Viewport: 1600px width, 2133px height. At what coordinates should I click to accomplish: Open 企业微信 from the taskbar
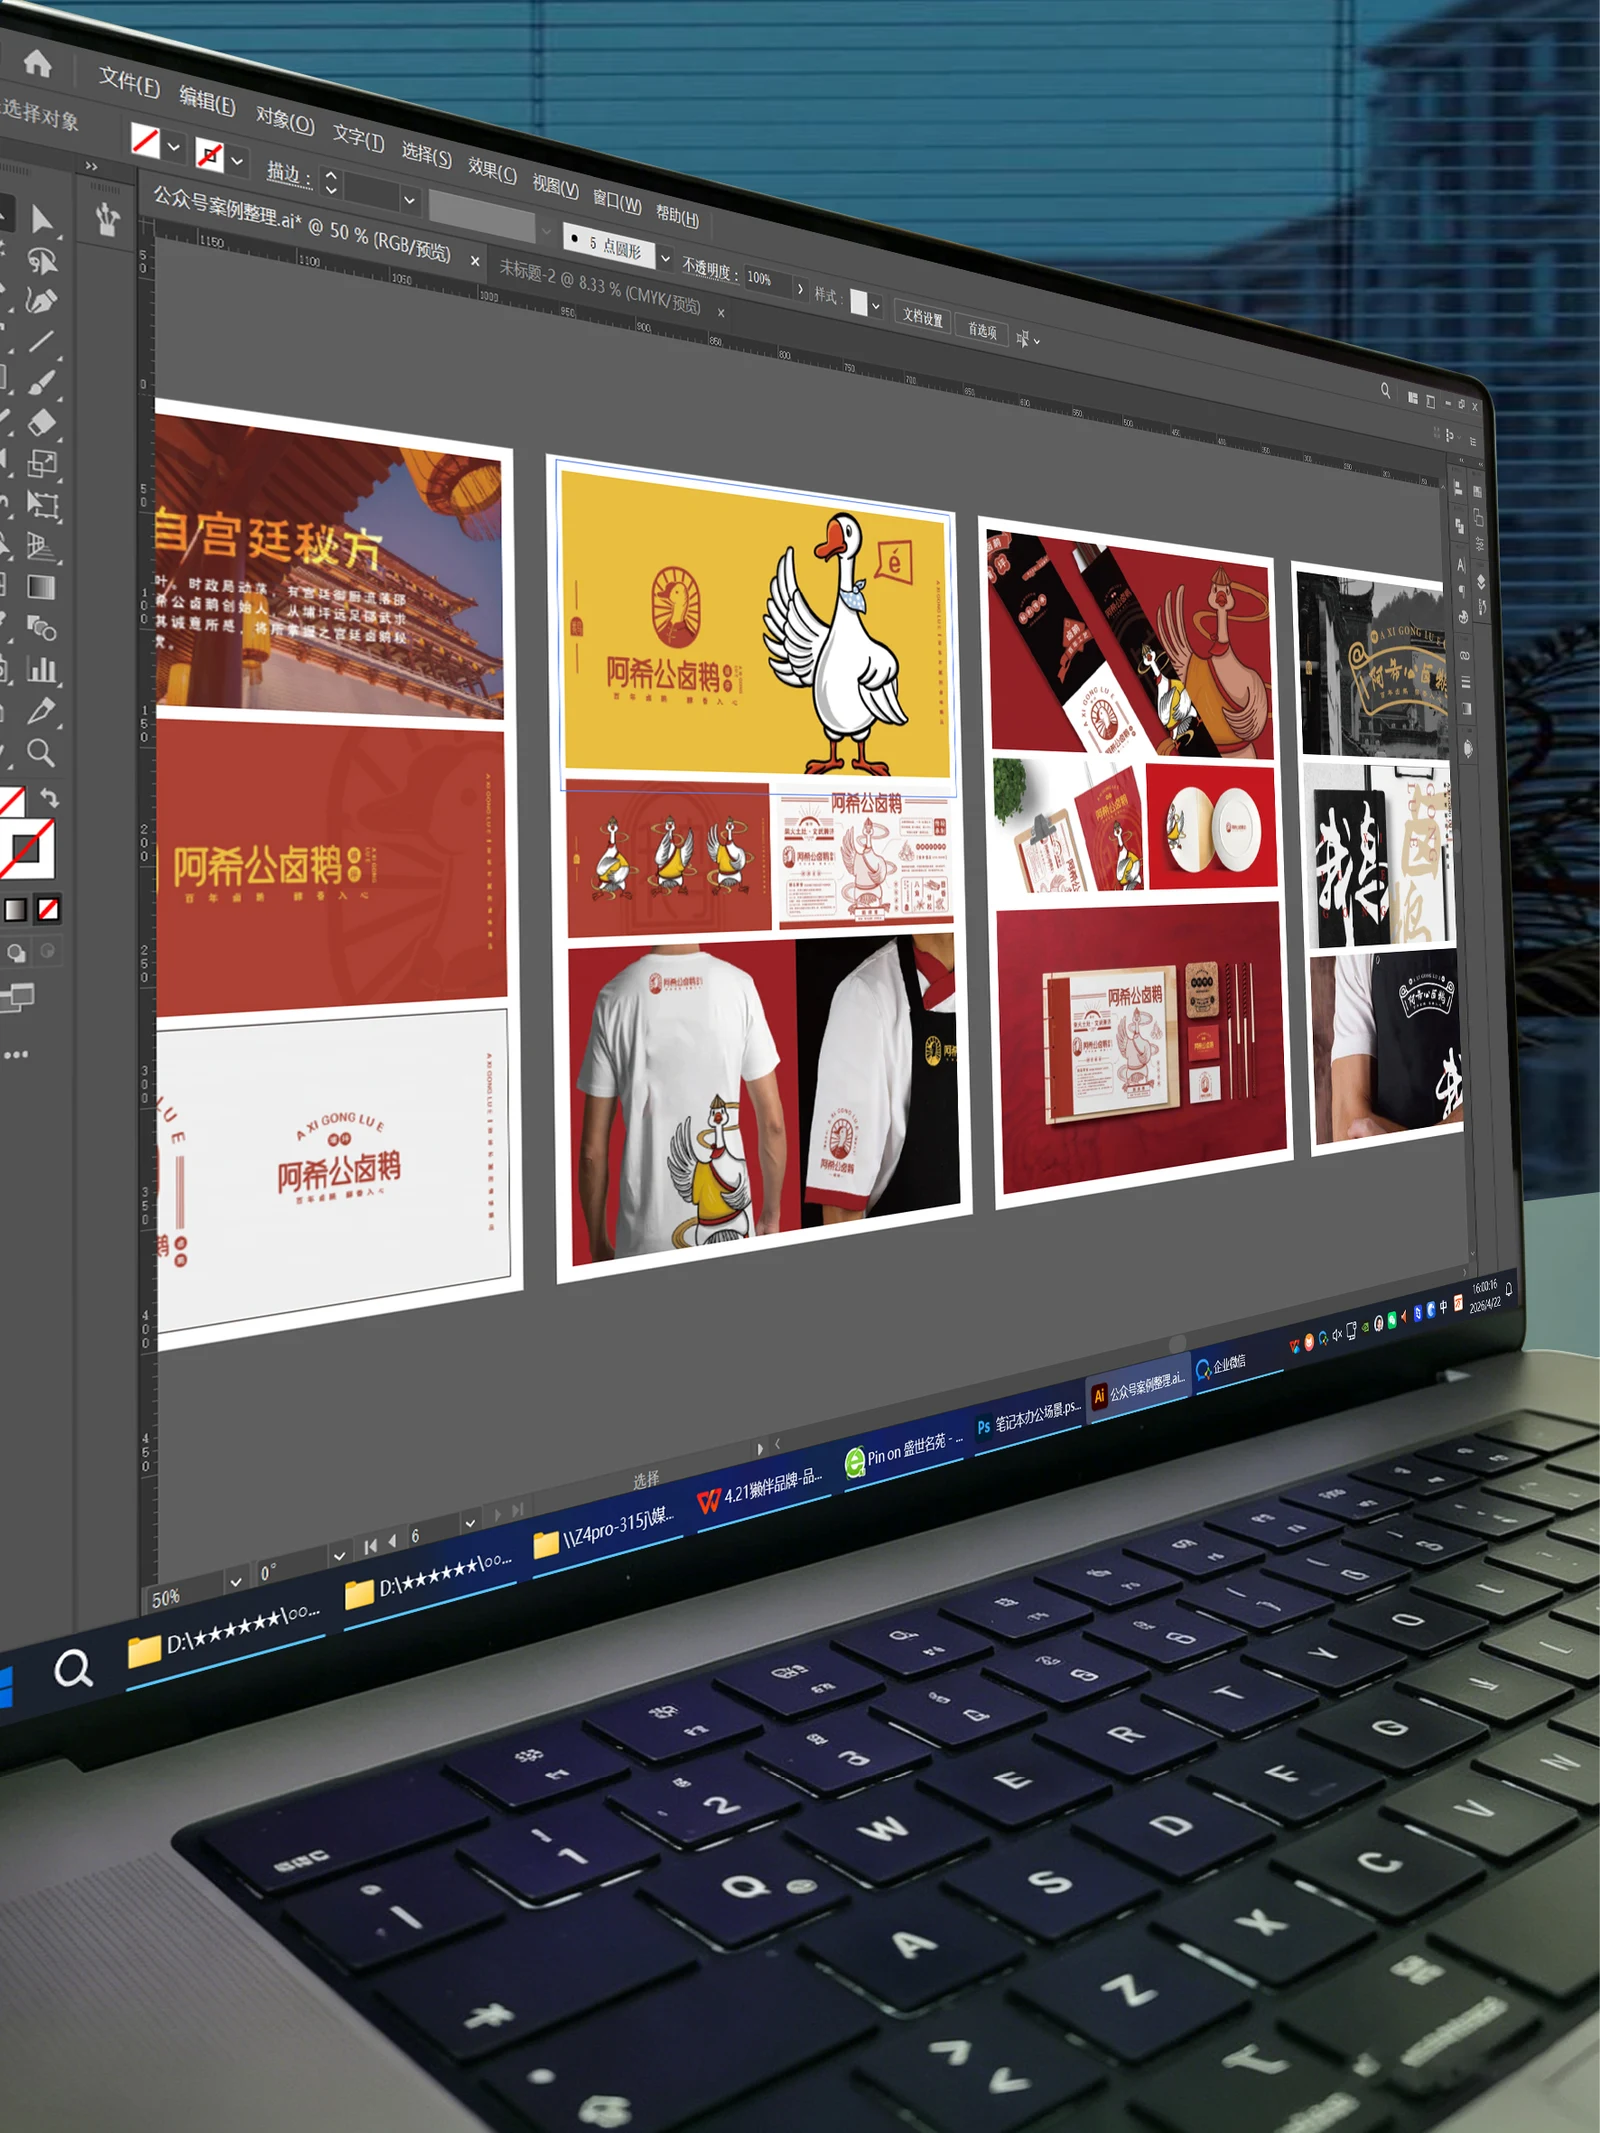click(1221, 1364)
